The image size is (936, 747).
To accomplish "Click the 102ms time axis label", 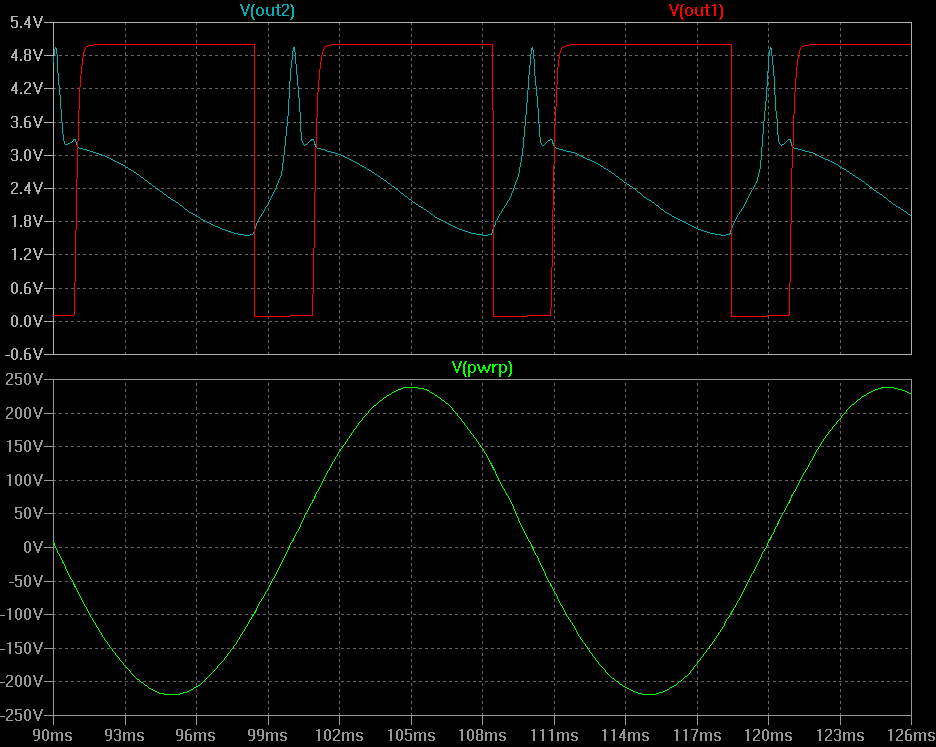I will pos(339,735).
